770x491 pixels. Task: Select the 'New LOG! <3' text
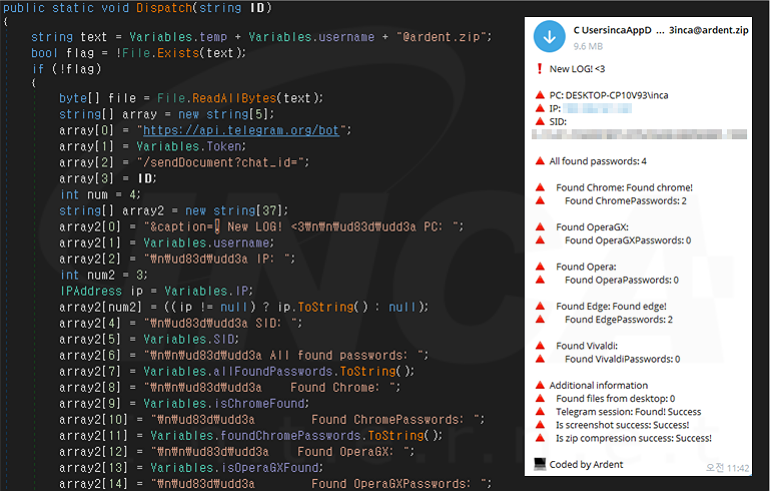[x=577, y=69]
